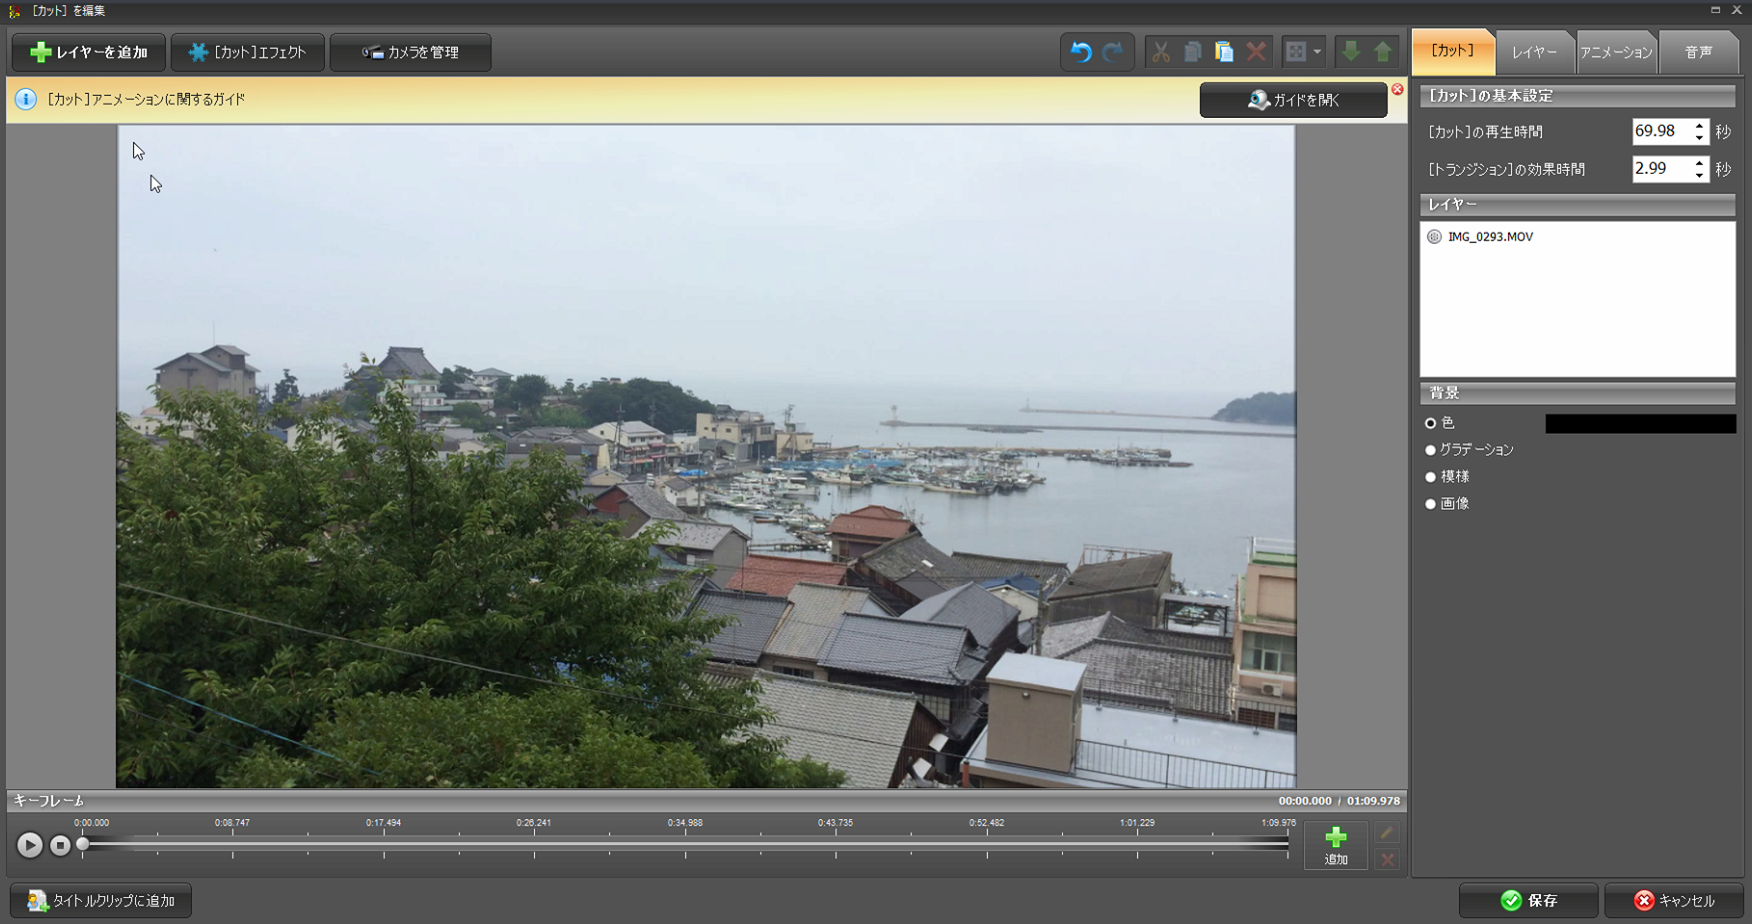Open the fit-to-frame dropdown arrow

(1317, 52)
